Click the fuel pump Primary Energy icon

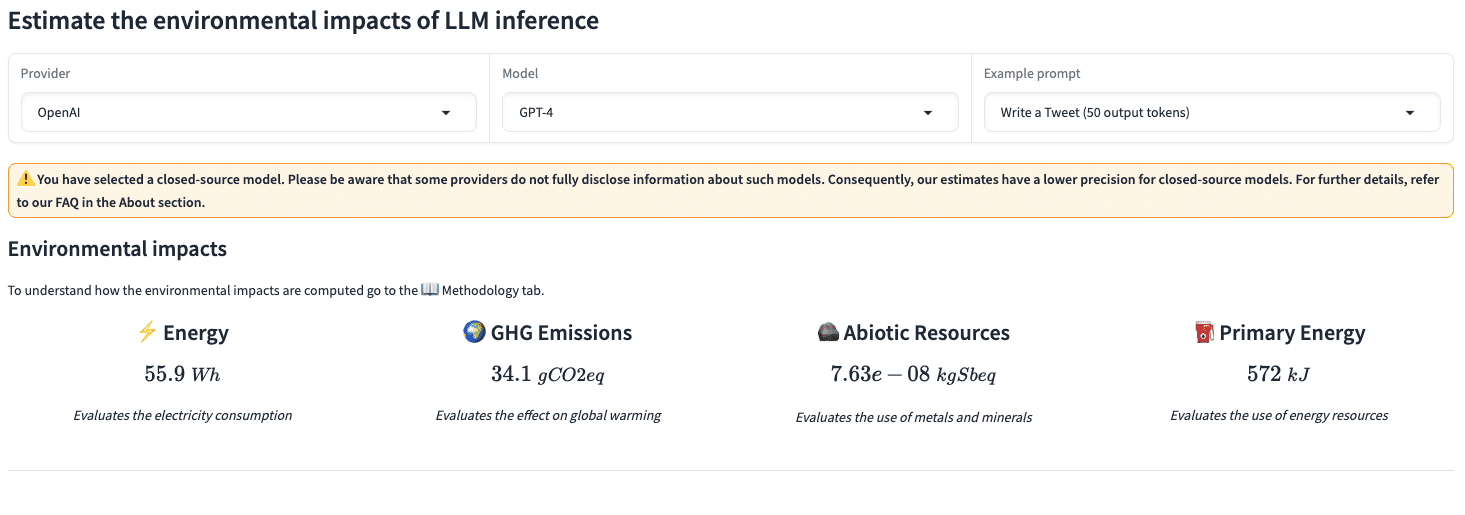coord(1205,333)
